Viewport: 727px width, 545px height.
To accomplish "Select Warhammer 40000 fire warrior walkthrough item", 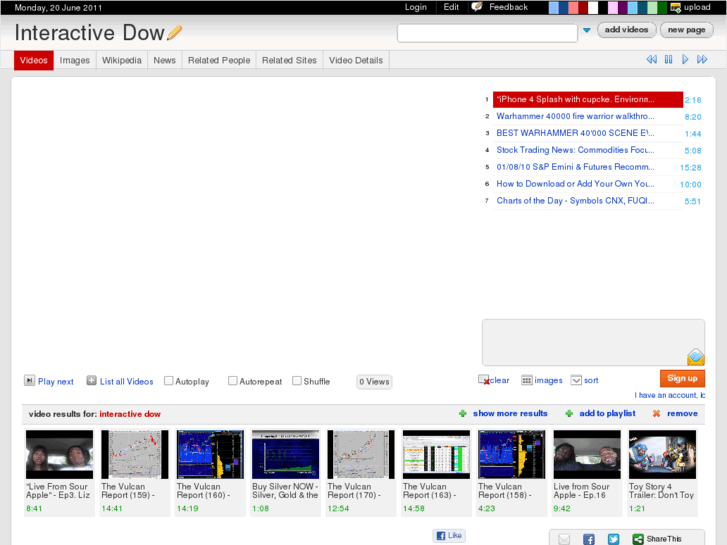I will 588,116.
